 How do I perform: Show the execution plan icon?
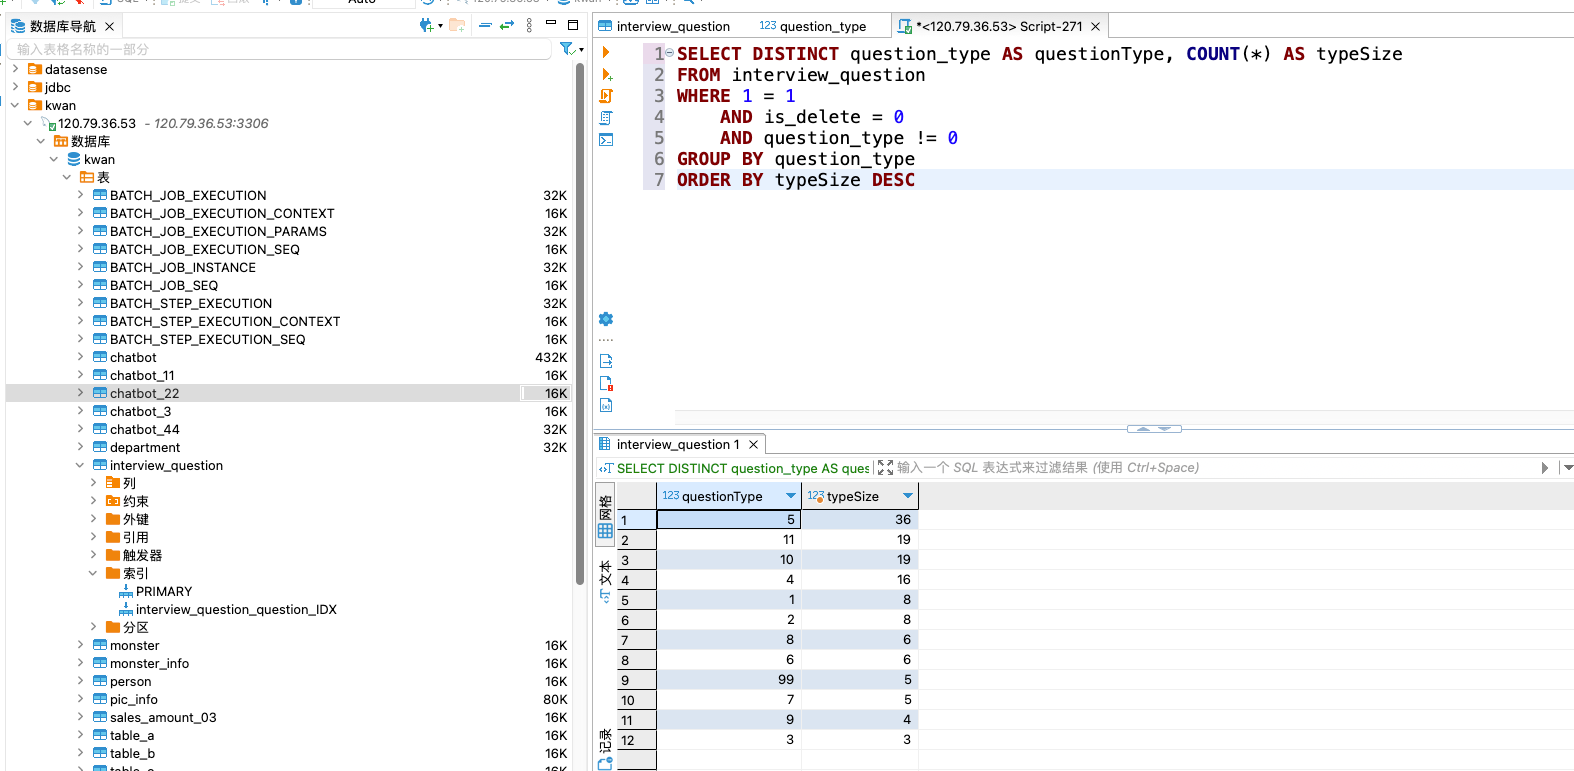606,118
